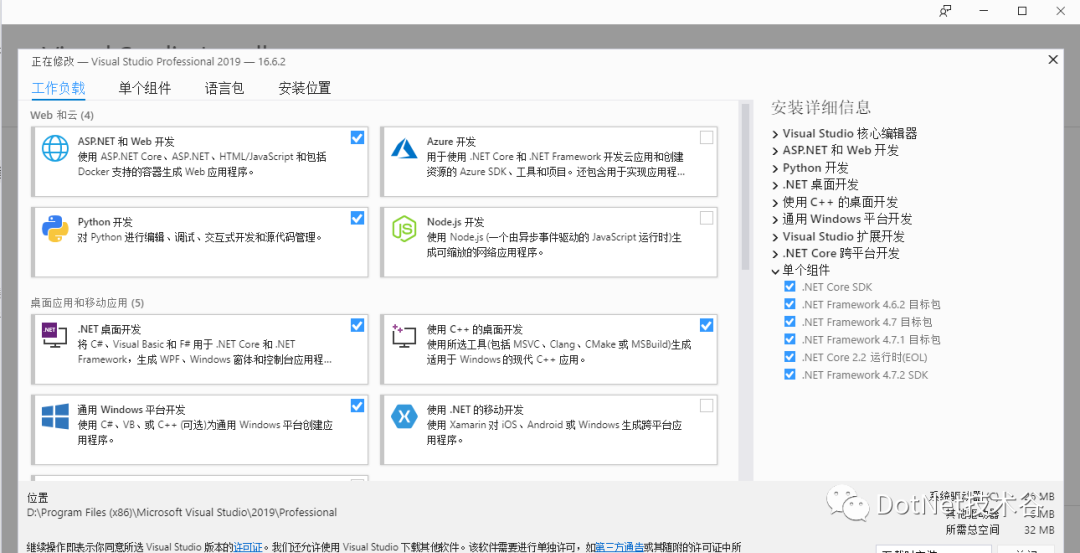Open the 安装位置 tab

[x=304, y=88]
